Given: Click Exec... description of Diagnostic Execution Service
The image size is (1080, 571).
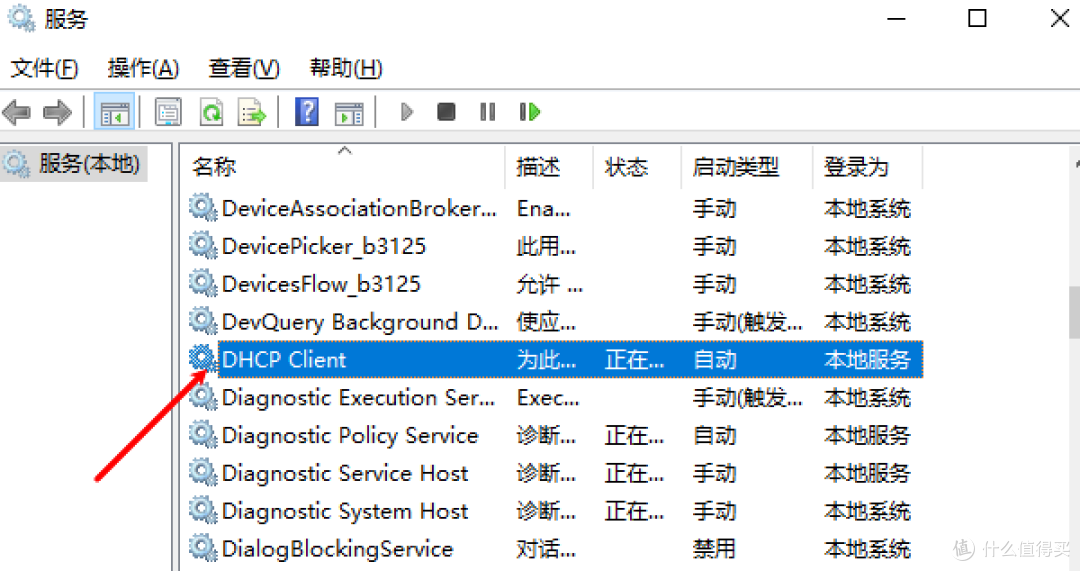Looking at the screenshot, I should 548,397.
